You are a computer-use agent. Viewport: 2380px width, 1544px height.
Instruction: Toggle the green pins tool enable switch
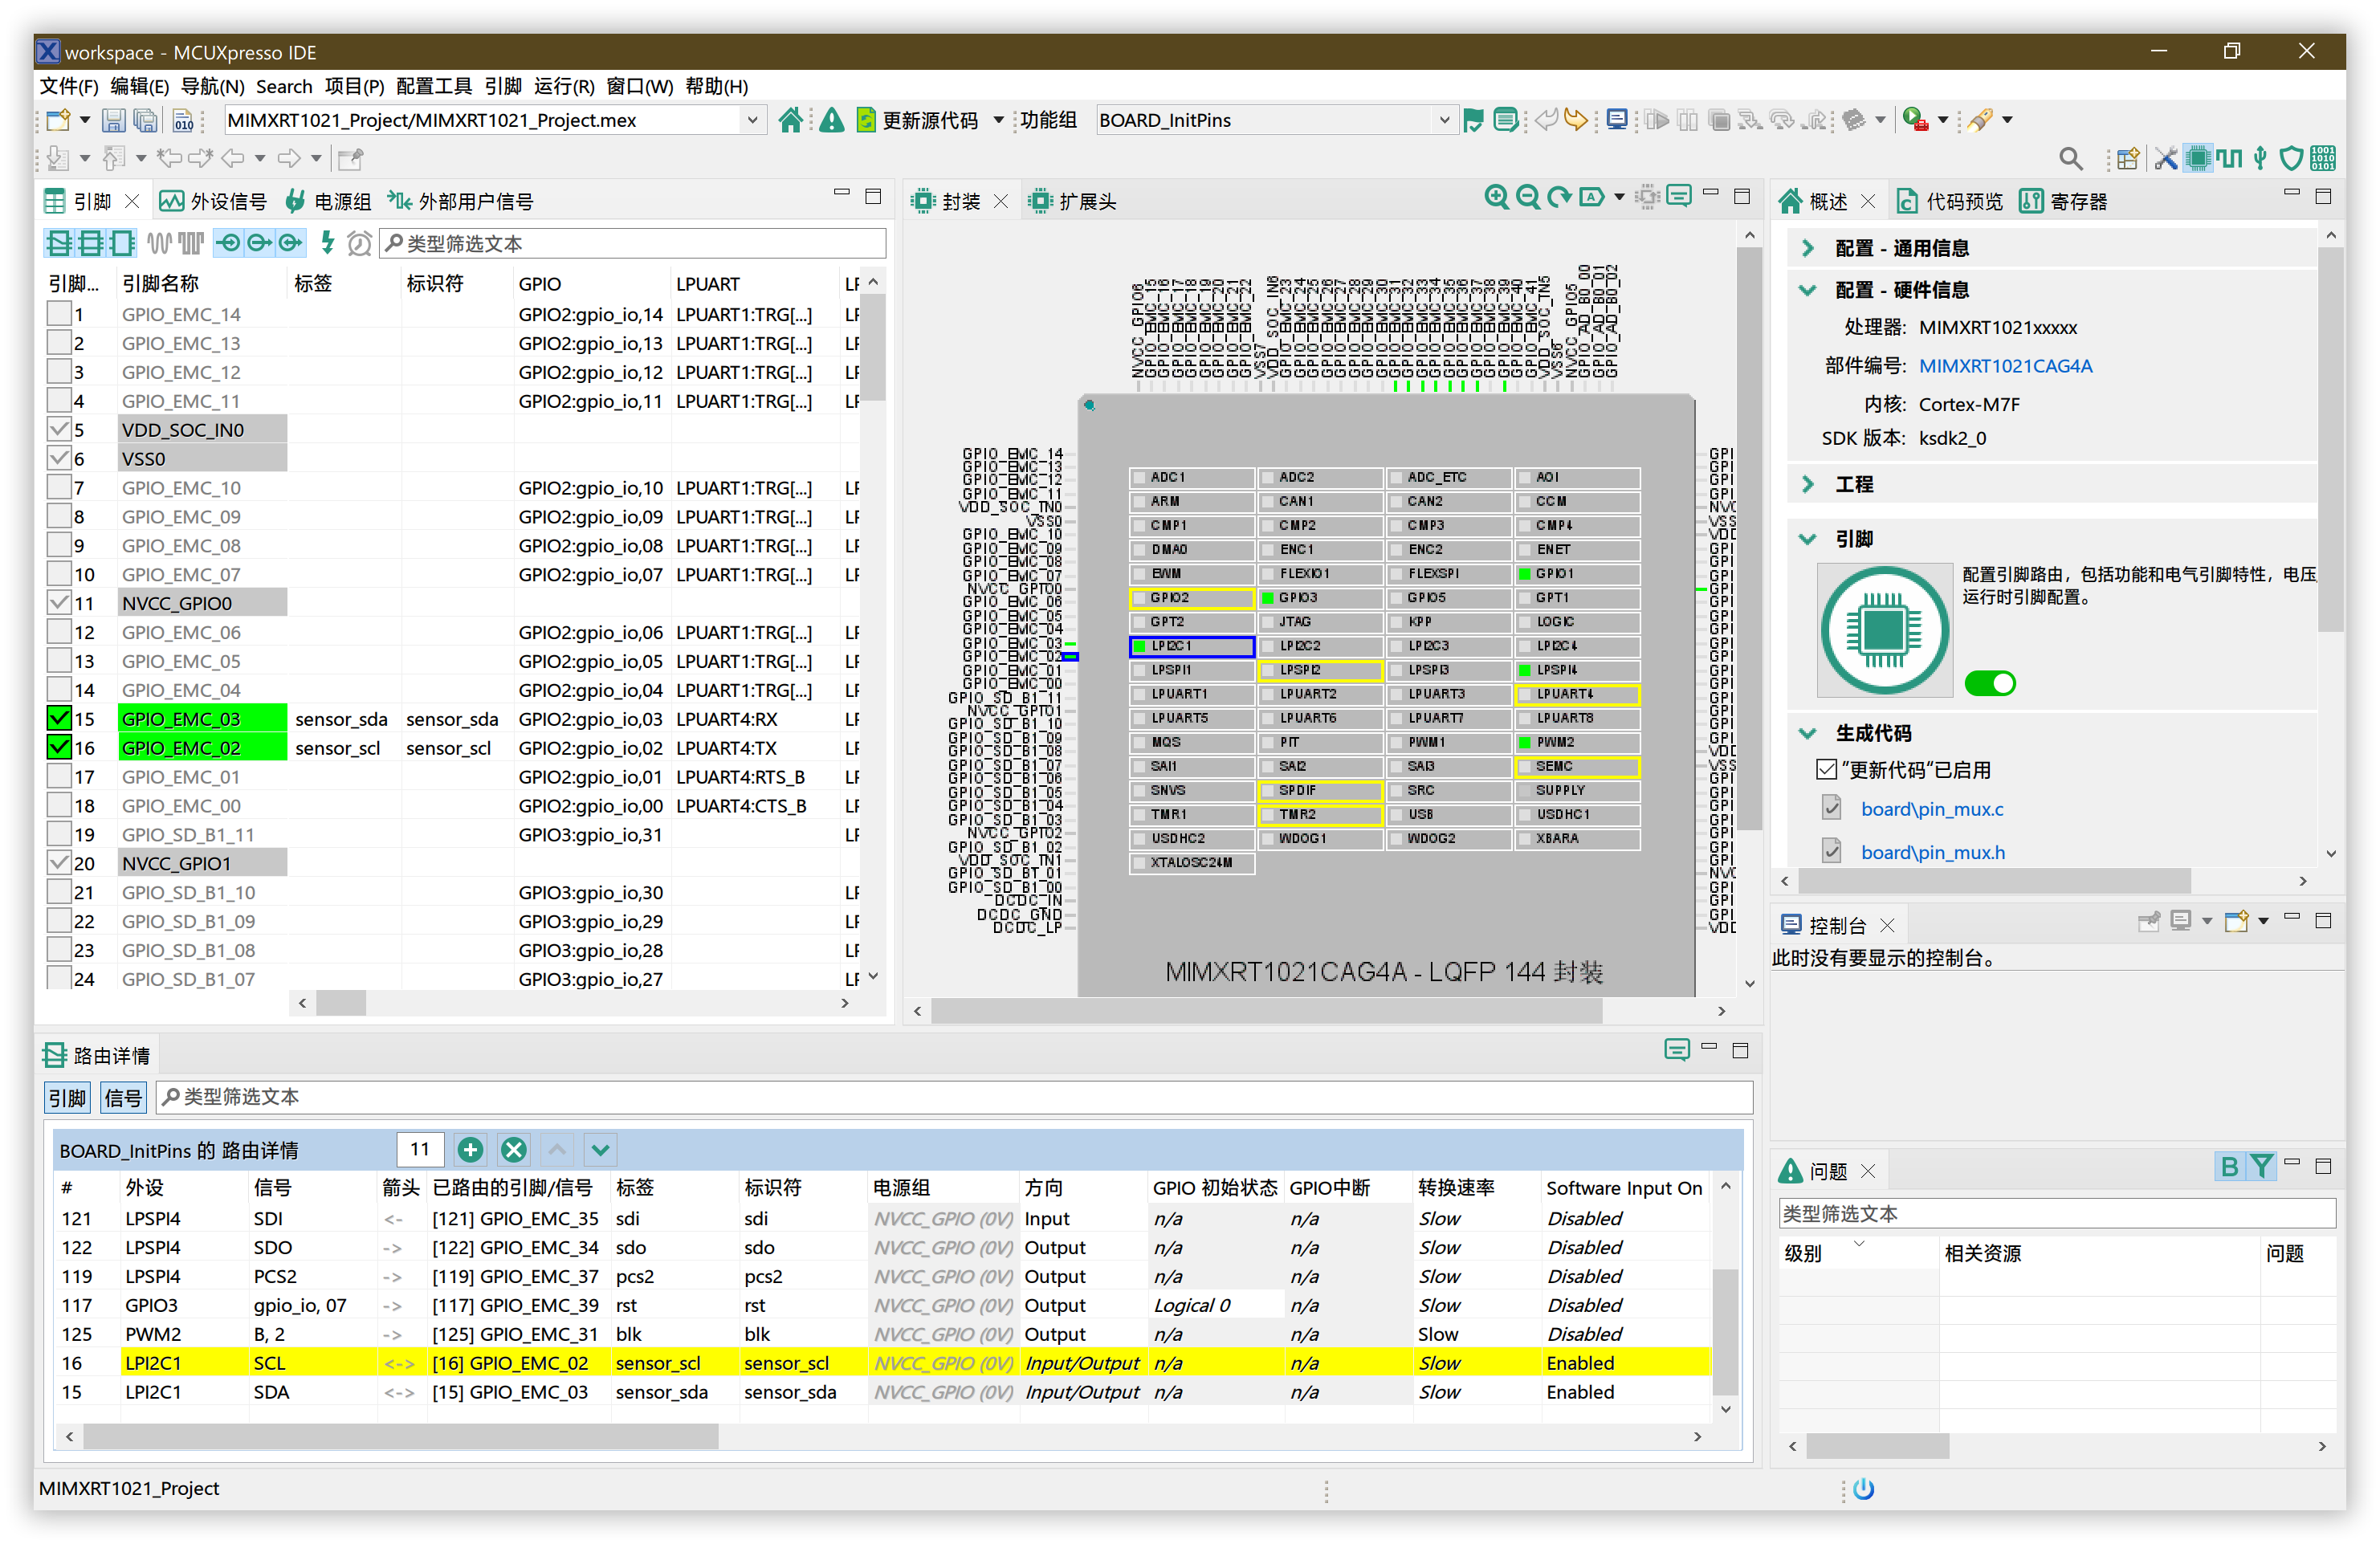click(x=1989, y=683)
